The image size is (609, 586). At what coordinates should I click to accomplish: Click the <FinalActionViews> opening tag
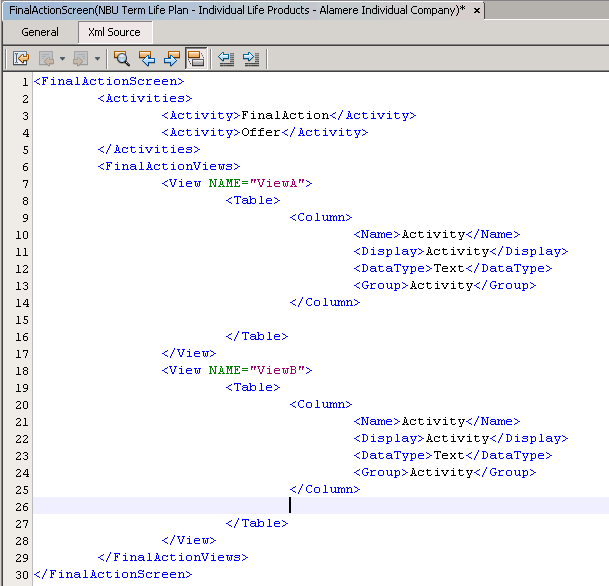[169, 166]
